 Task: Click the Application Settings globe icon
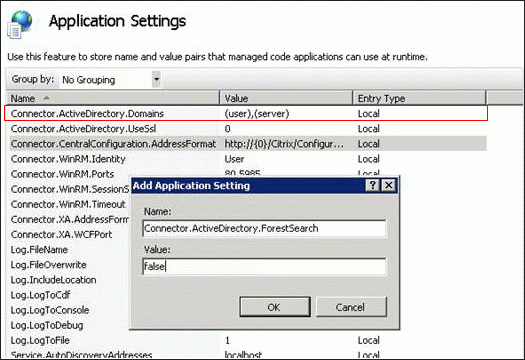[20, 24]
